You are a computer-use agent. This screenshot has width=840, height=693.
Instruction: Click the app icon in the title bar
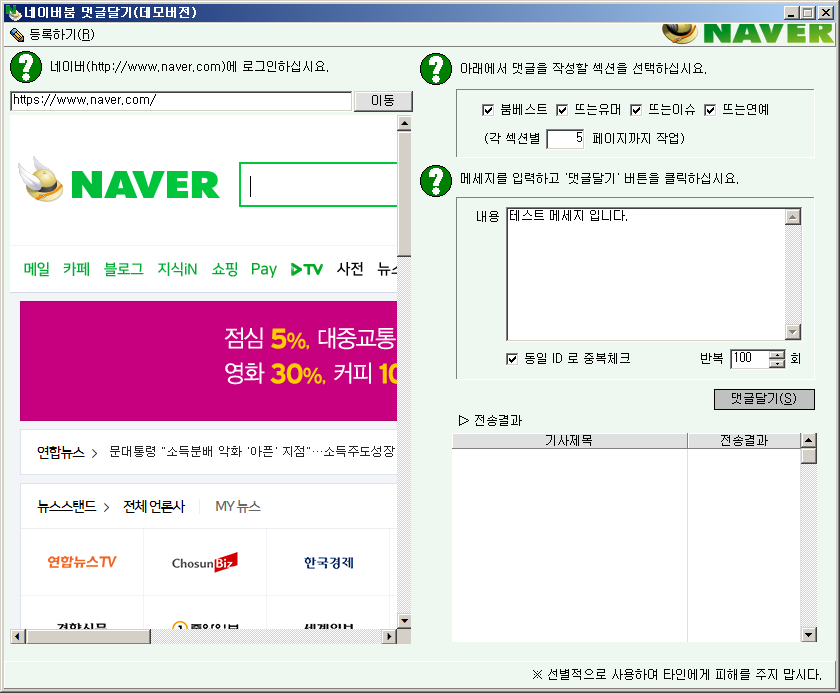tap(12, 13)
